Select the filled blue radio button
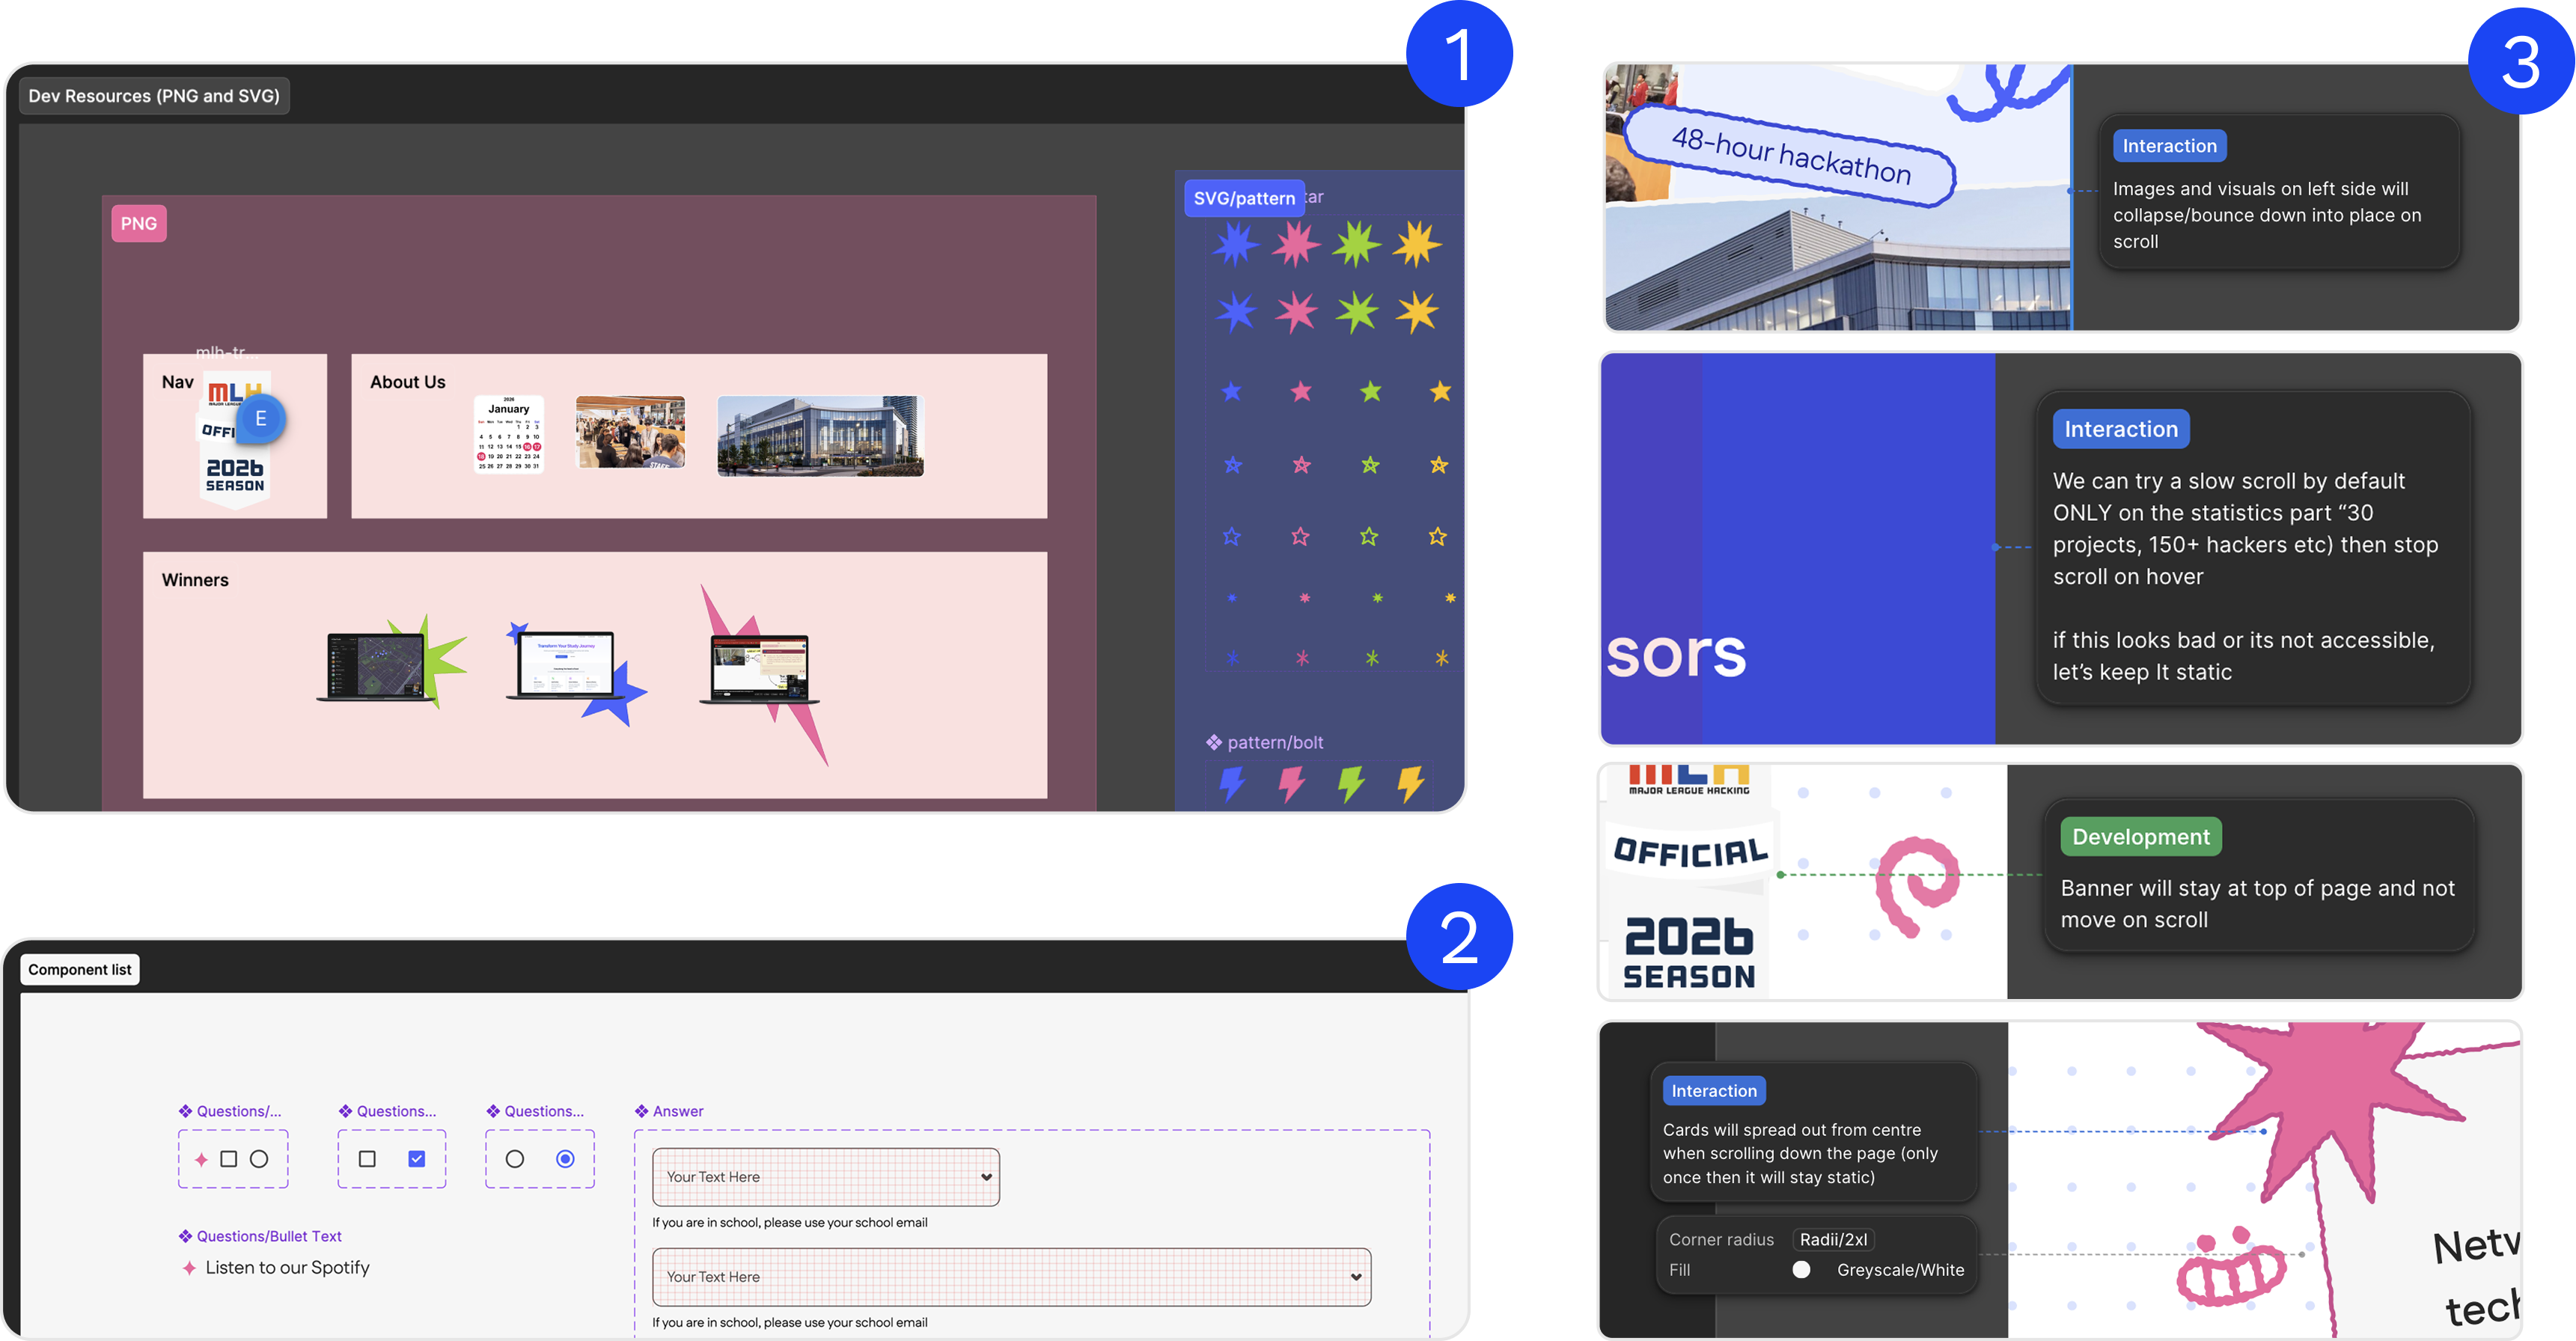 click(565, 1159)
